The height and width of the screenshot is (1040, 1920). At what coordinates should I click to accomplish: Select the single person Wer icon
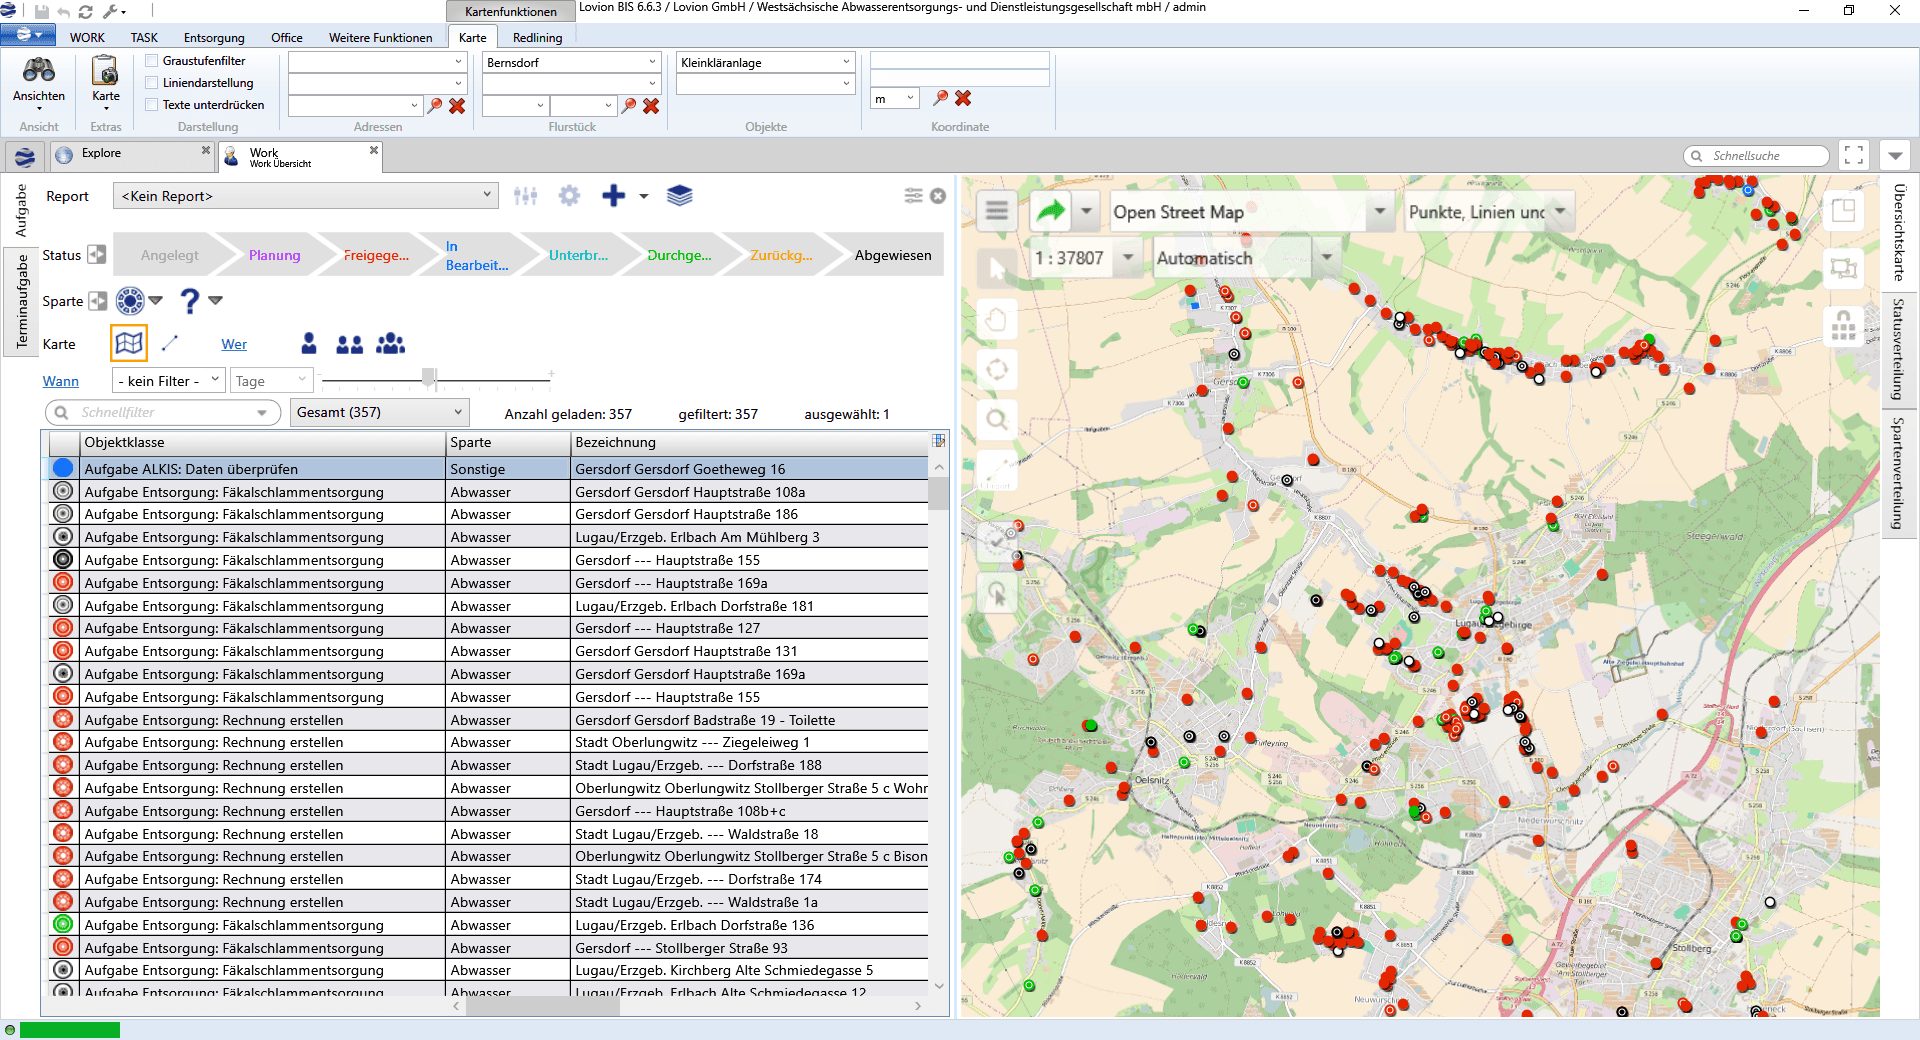[309, 344]
